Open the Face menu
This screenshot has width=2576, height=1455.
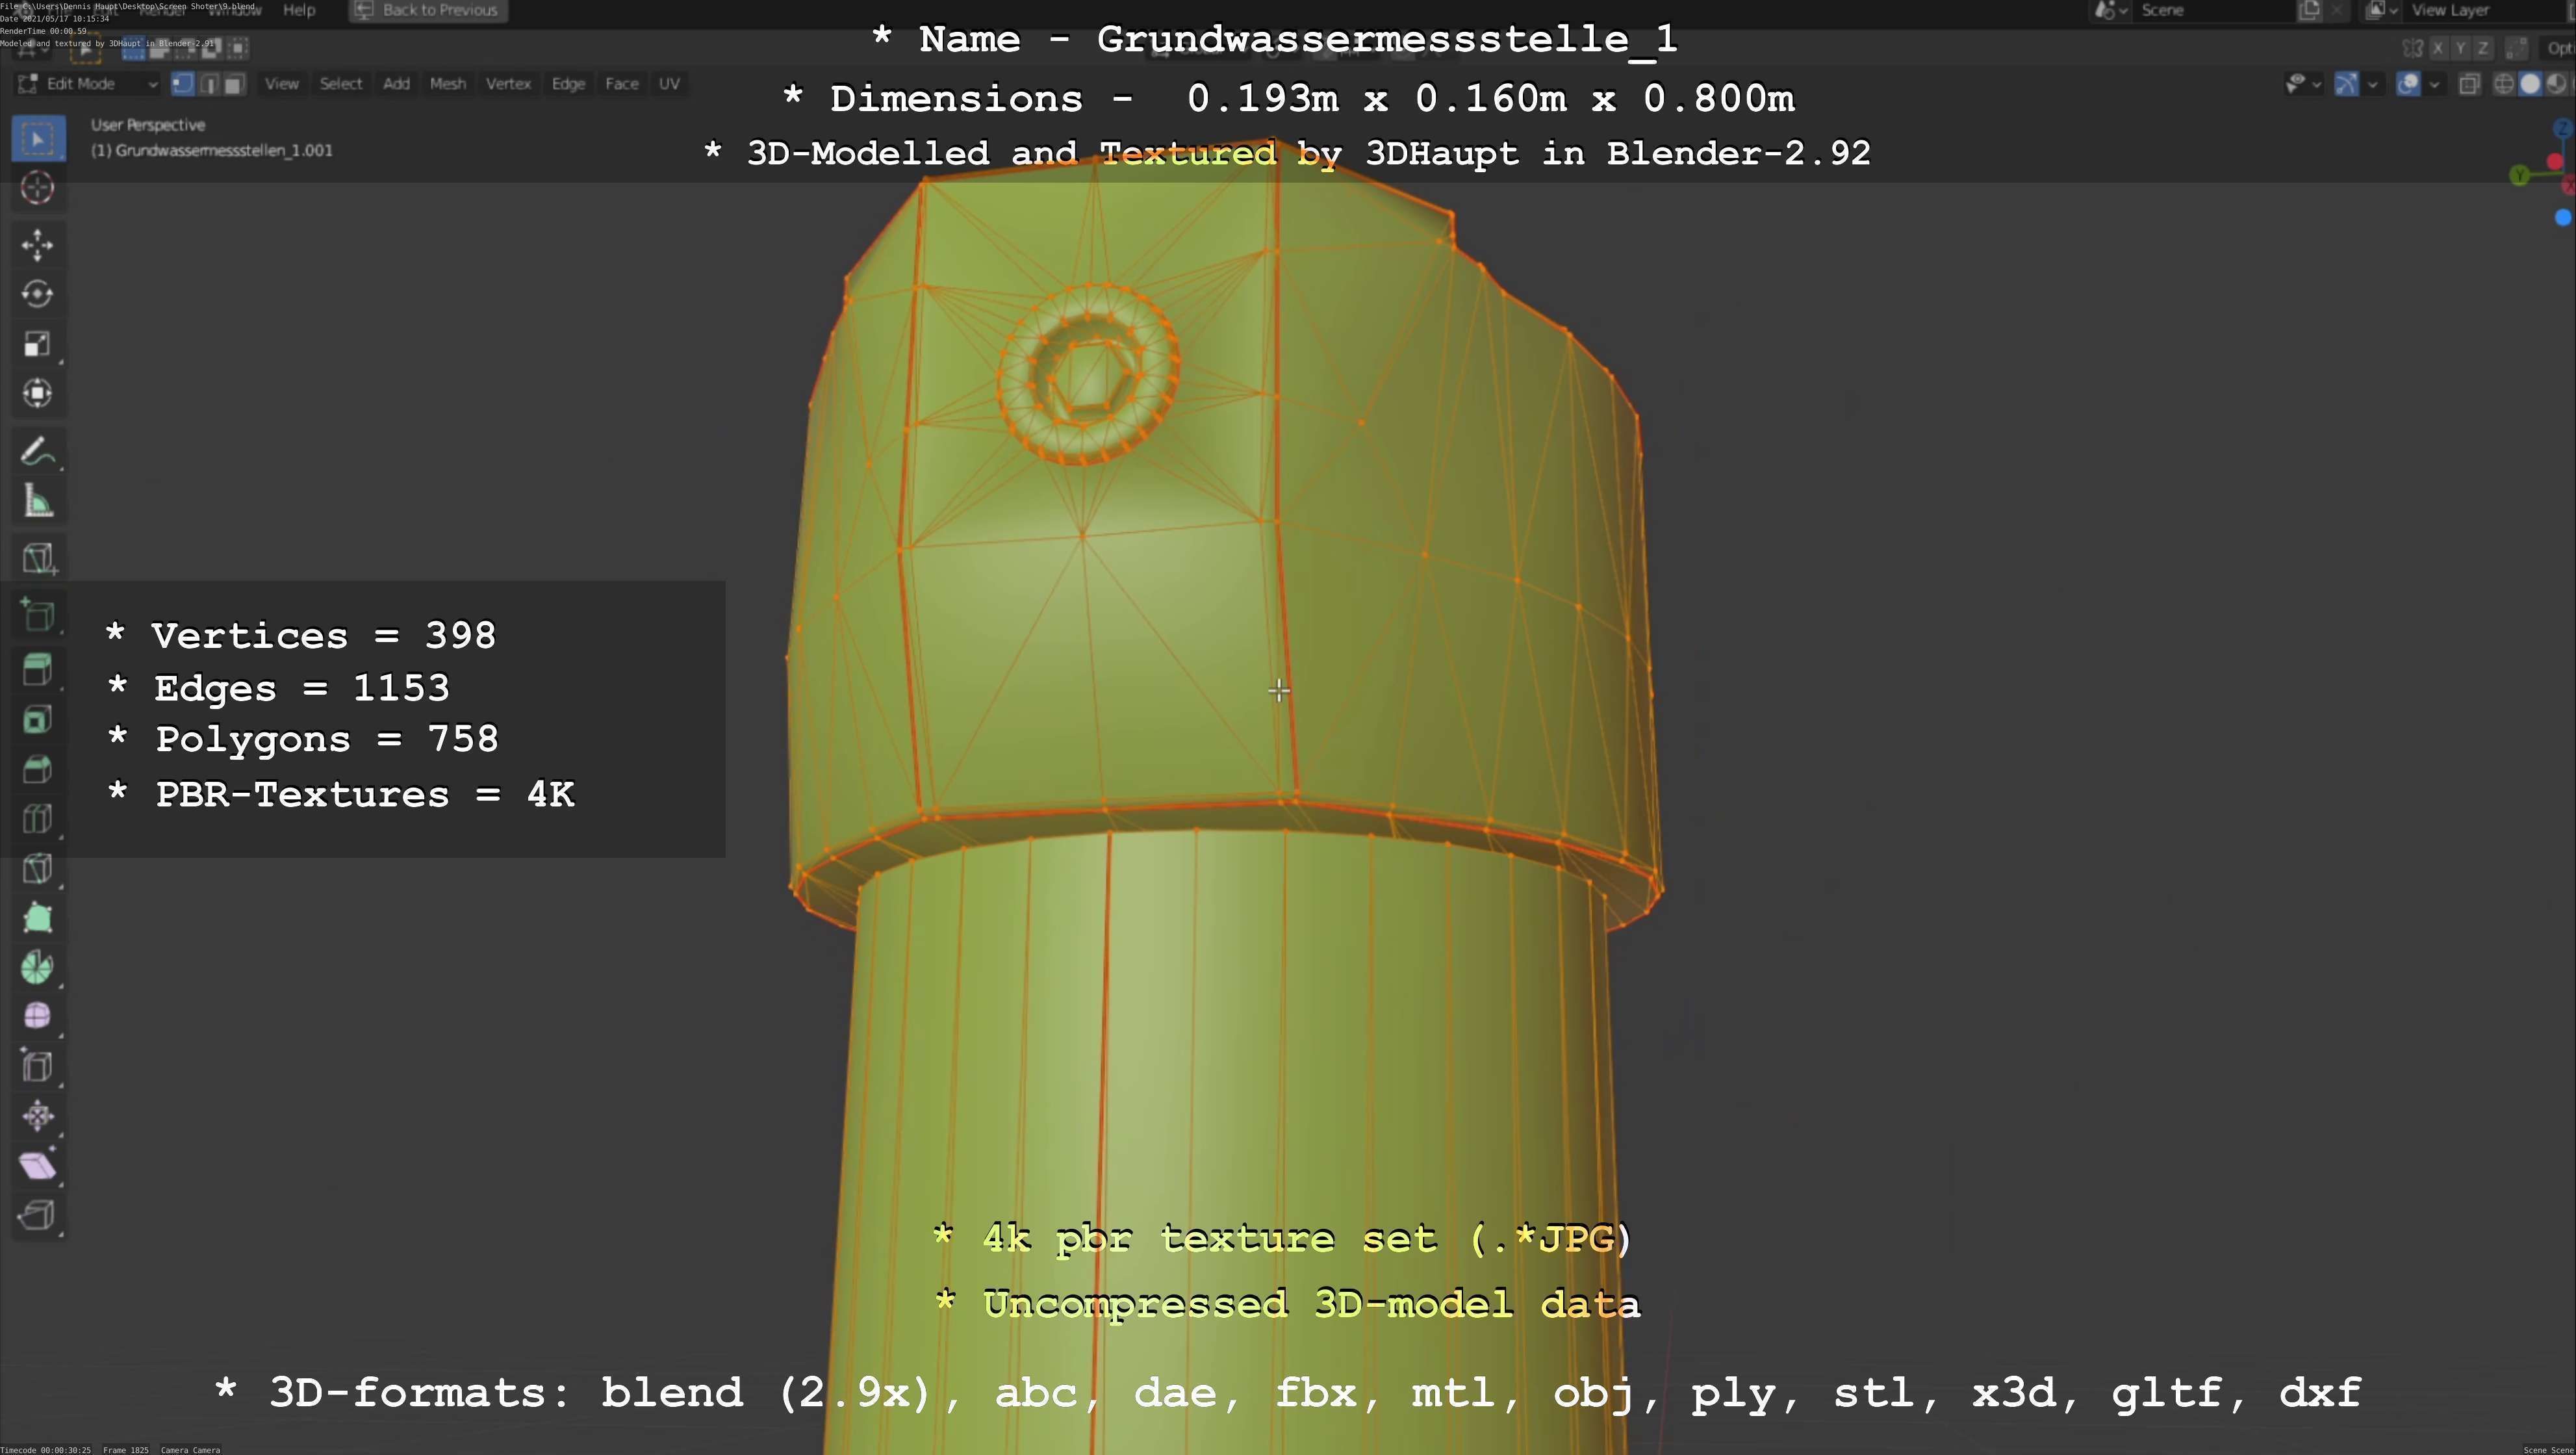point(621,84)
